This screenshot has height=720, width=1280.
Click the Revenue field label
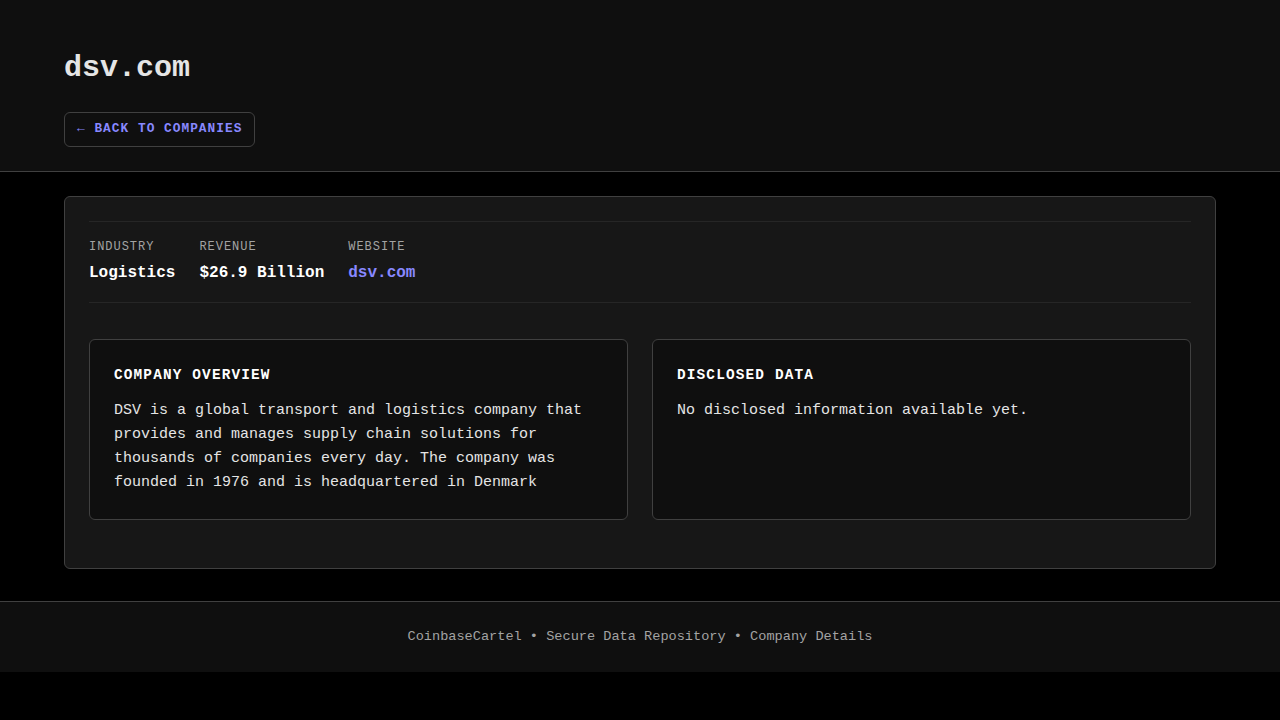[x=227, y=246]
